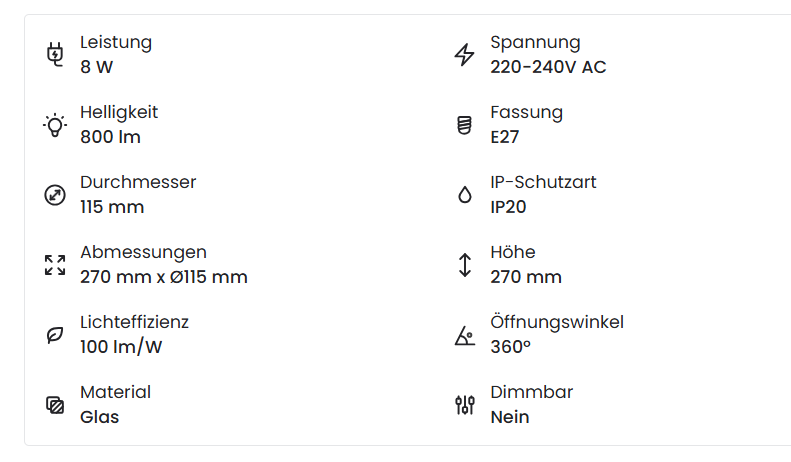The height and width of the screenshot is (462, 791).
Task: Click the hatched squares Material icon
Action: click(x=55, y=405)
